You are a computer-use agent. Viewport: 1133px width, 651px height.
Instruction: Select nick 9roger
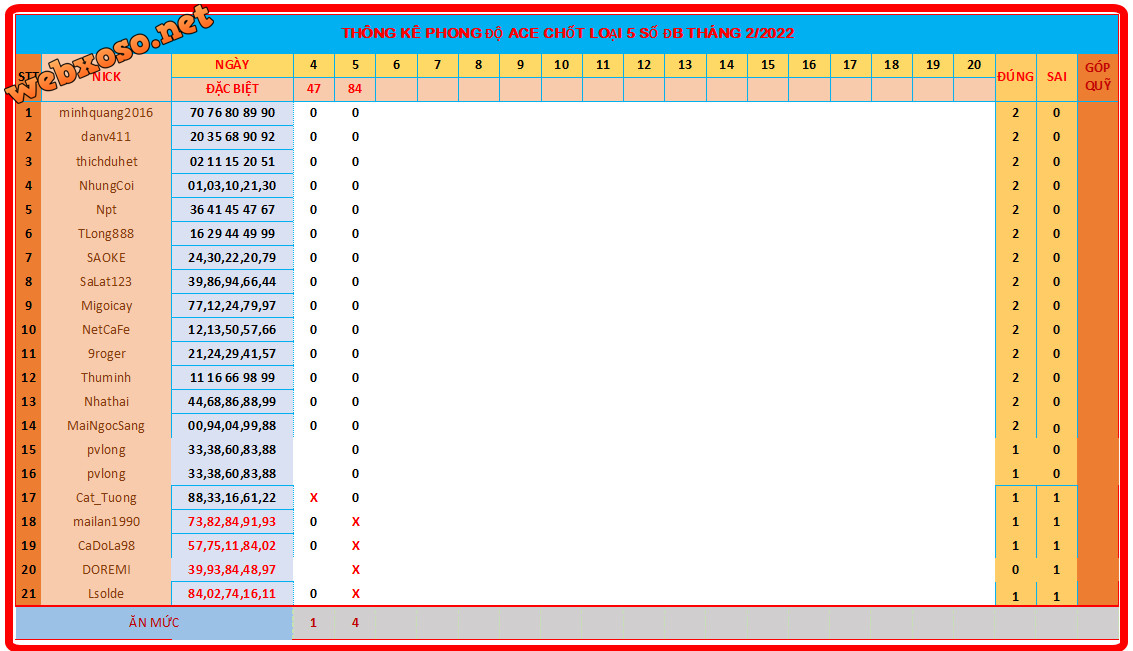point(106,353)
